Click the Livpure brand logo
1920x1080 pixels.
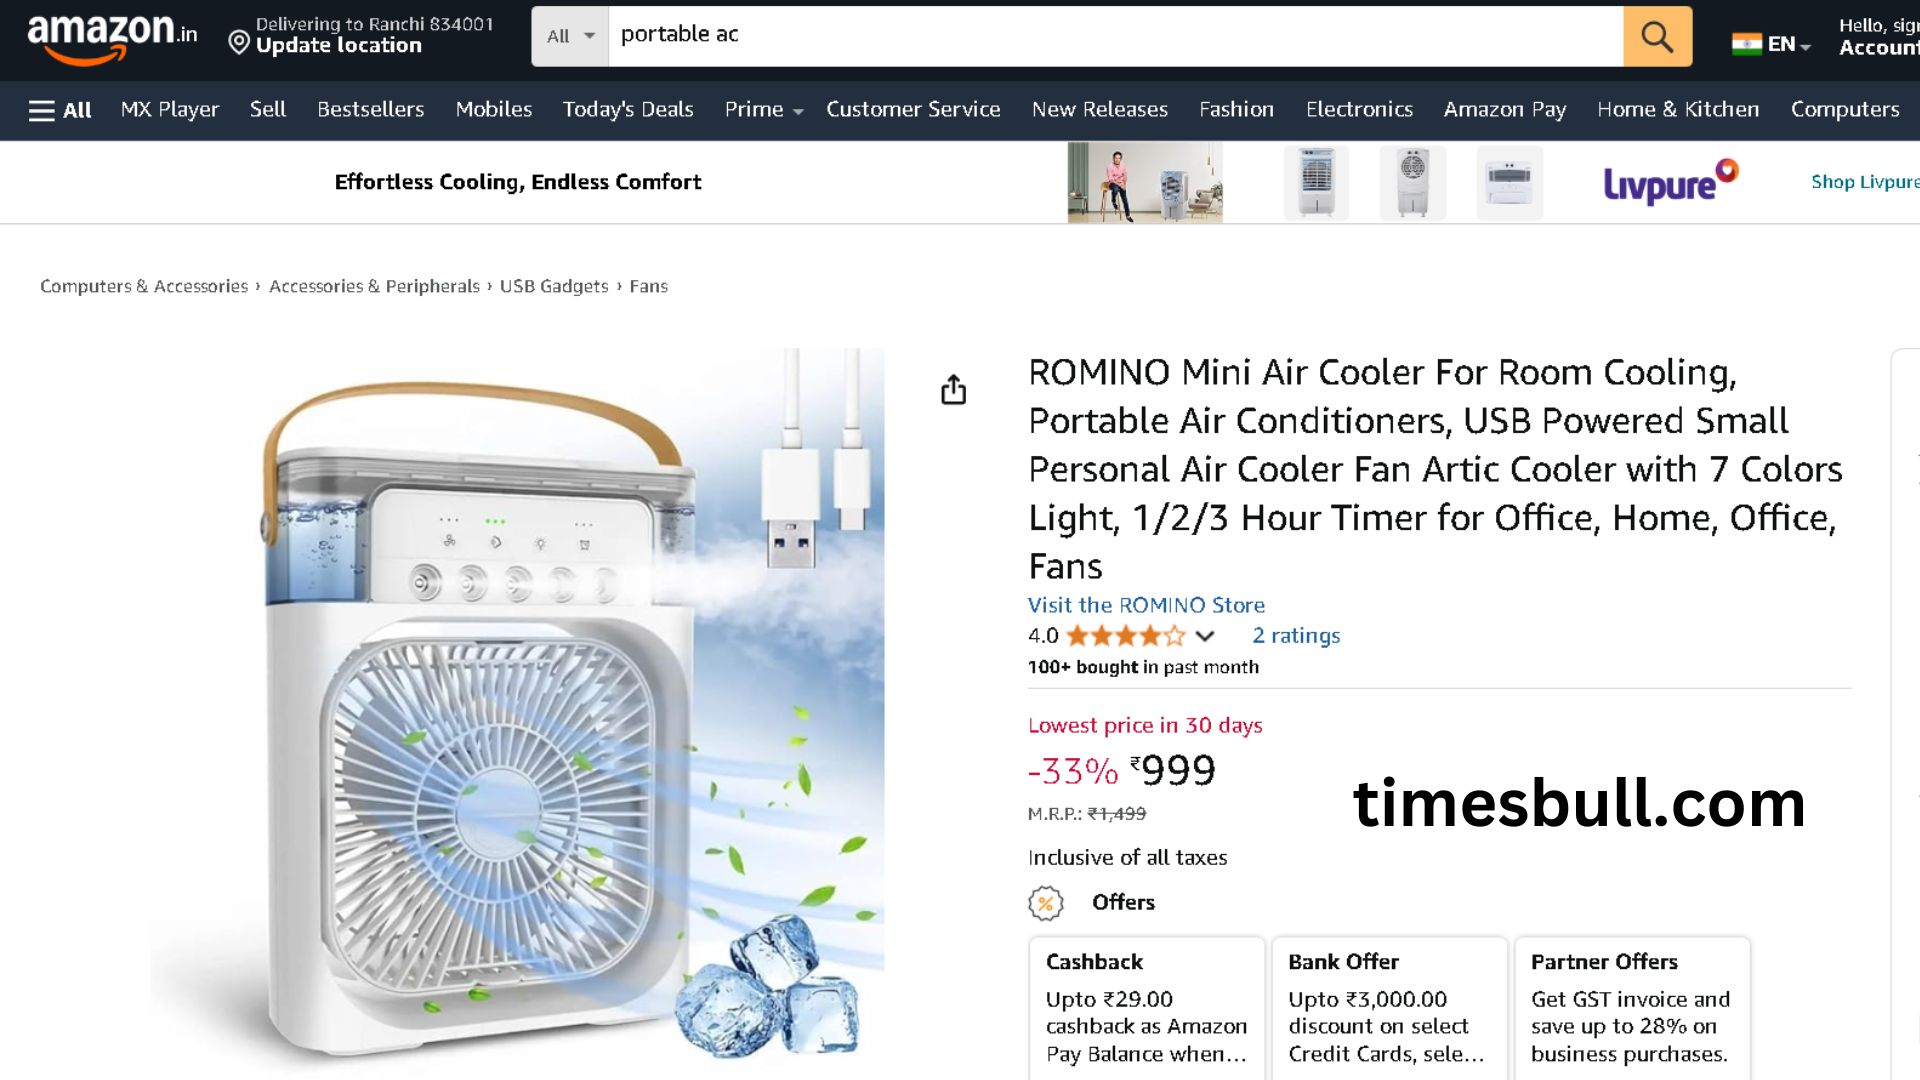pos(1670,183)
